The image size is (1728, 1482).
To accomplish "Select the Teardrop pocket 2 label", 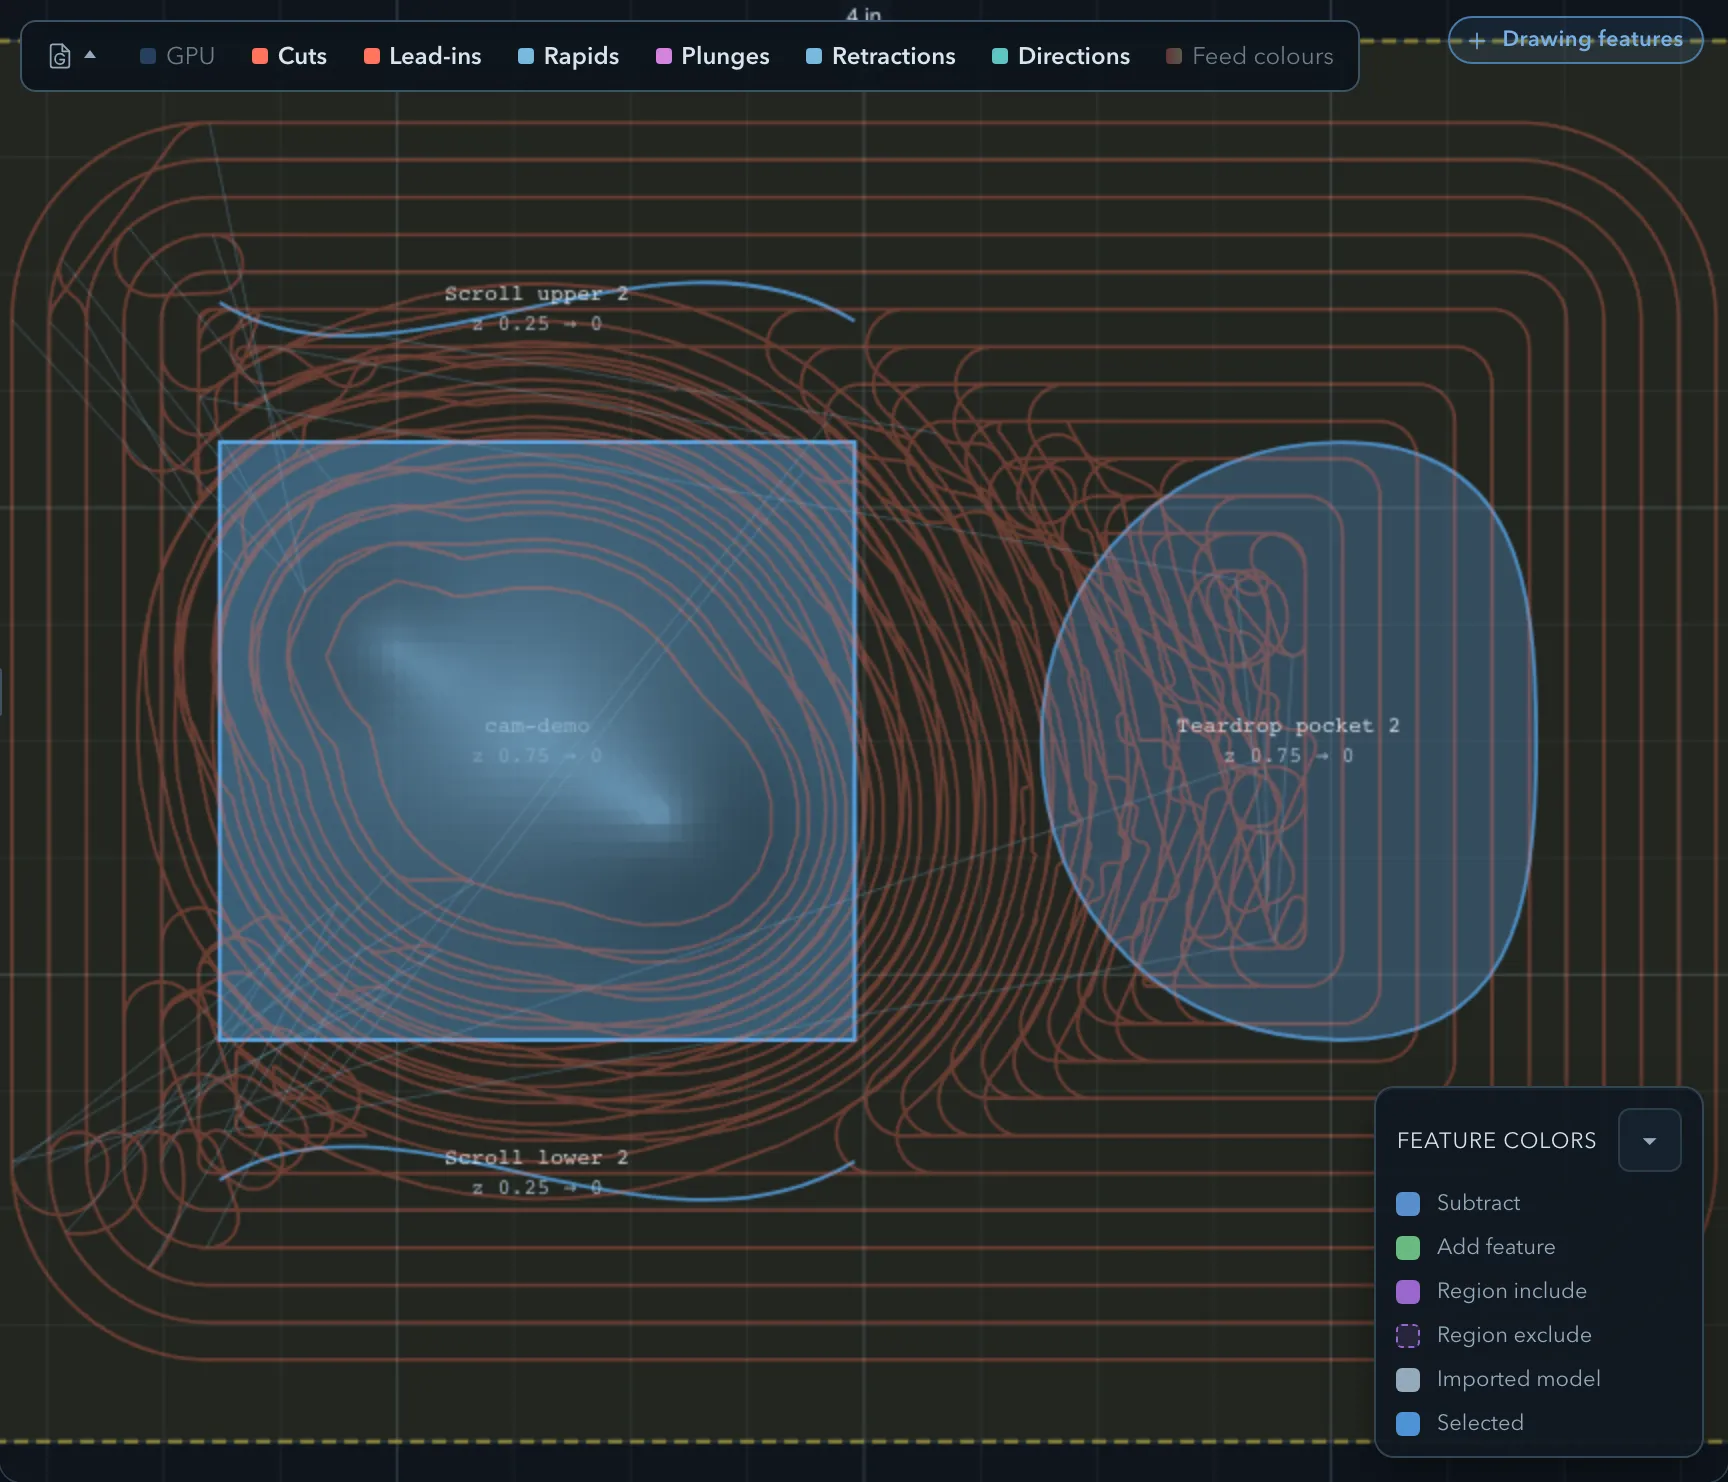I will click(1287, 726).
